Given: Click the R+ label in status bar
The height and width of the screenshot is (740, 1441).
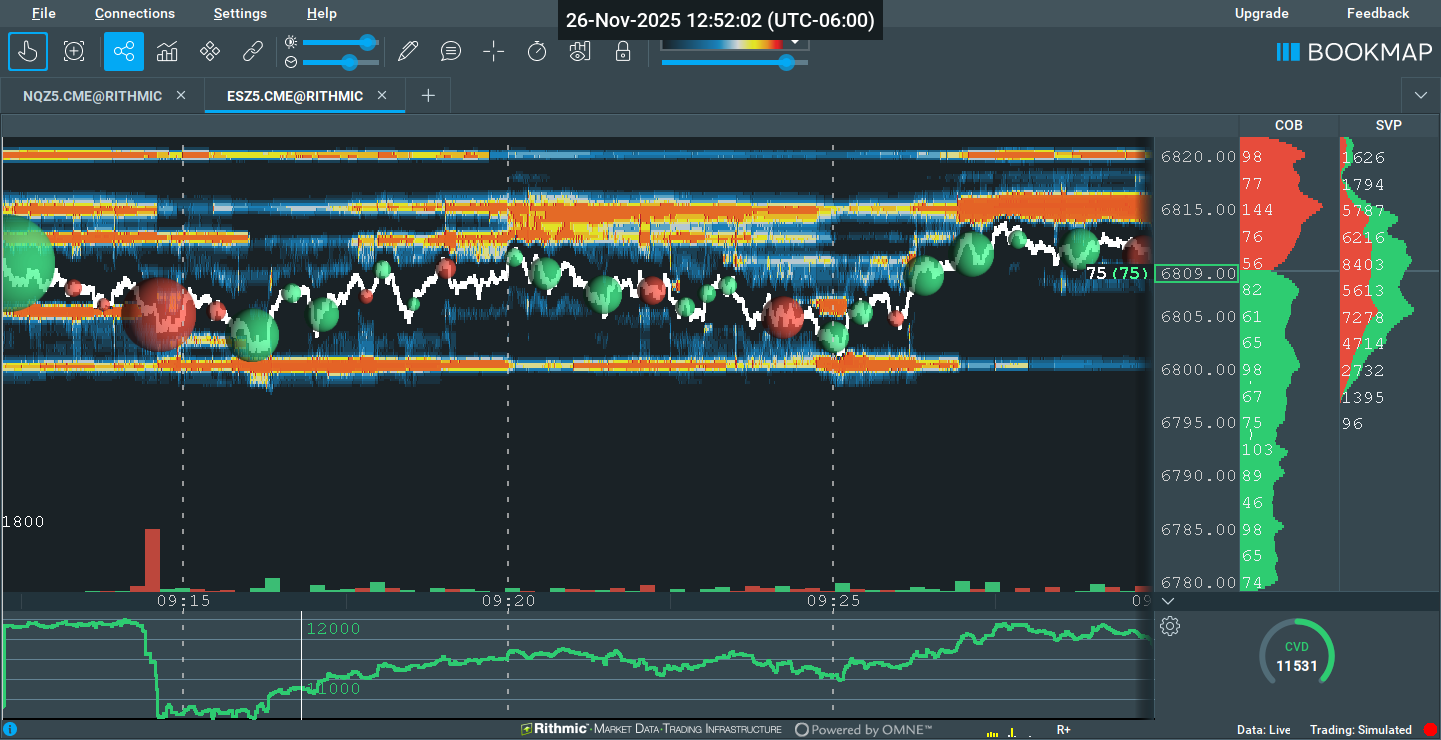Looking at the screenshot, I should [x=1064, y=730].
